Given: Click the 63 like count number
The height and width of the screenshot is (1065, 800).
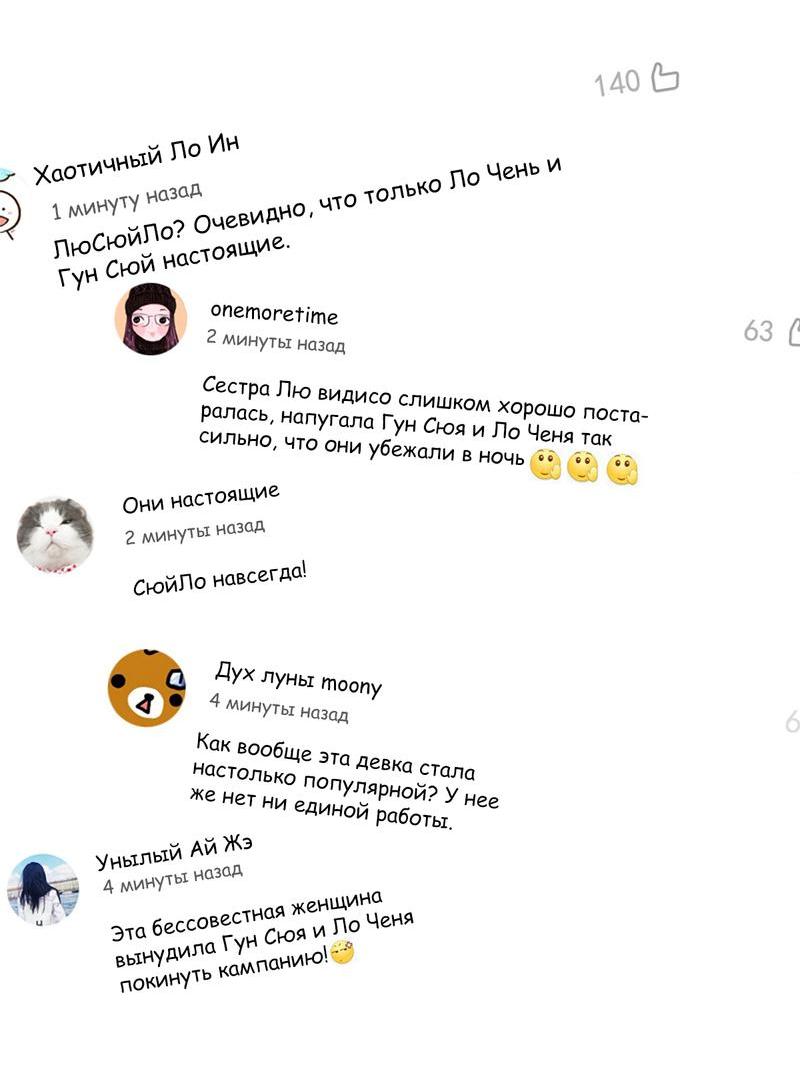Looking at the screenshot, I should [x=759, y=331].
